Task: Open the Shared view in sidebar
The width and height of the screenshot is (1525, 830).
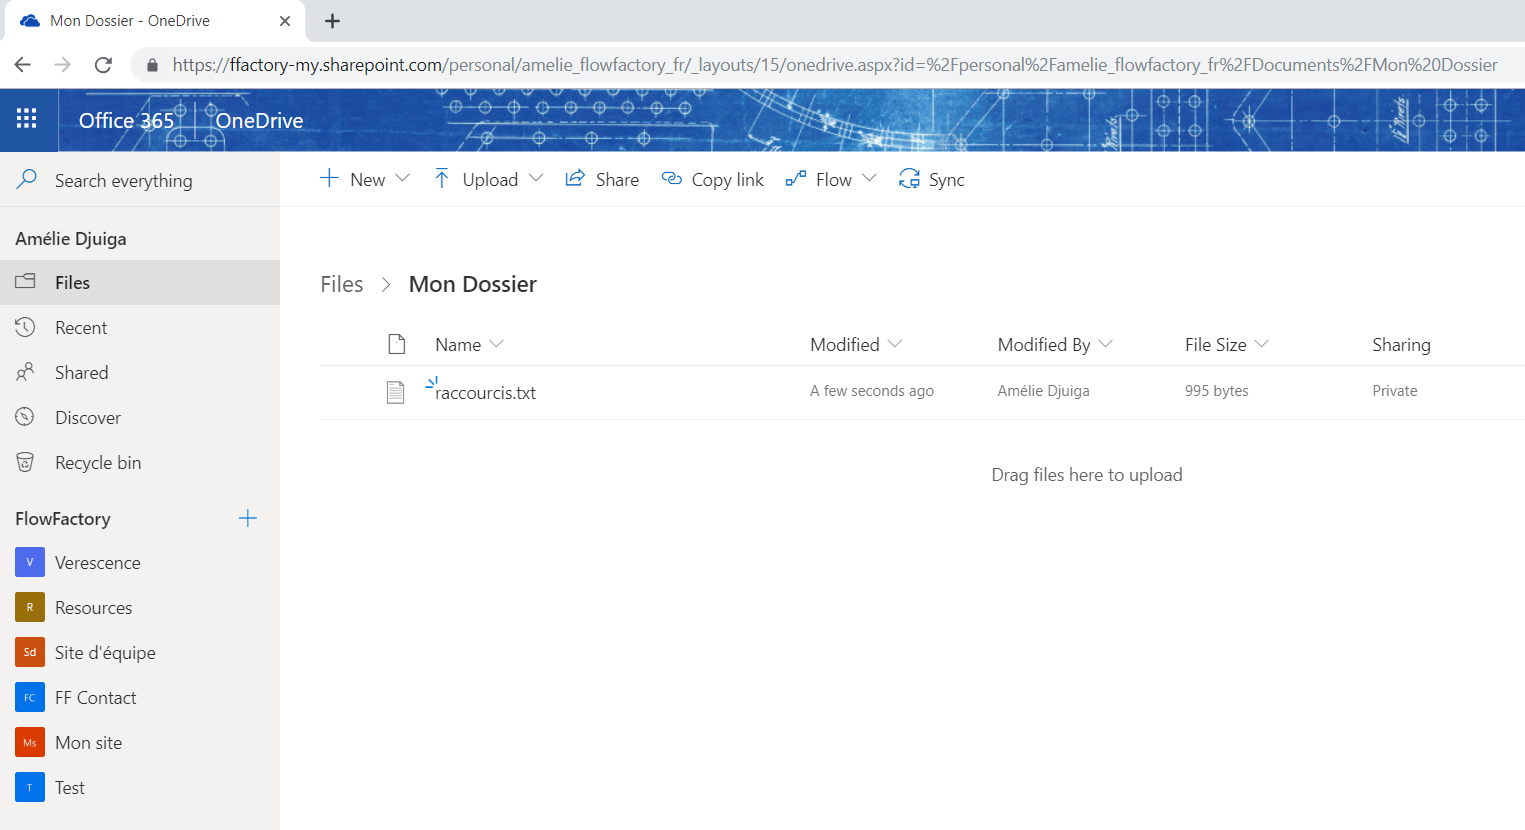Action: [81, 373]
